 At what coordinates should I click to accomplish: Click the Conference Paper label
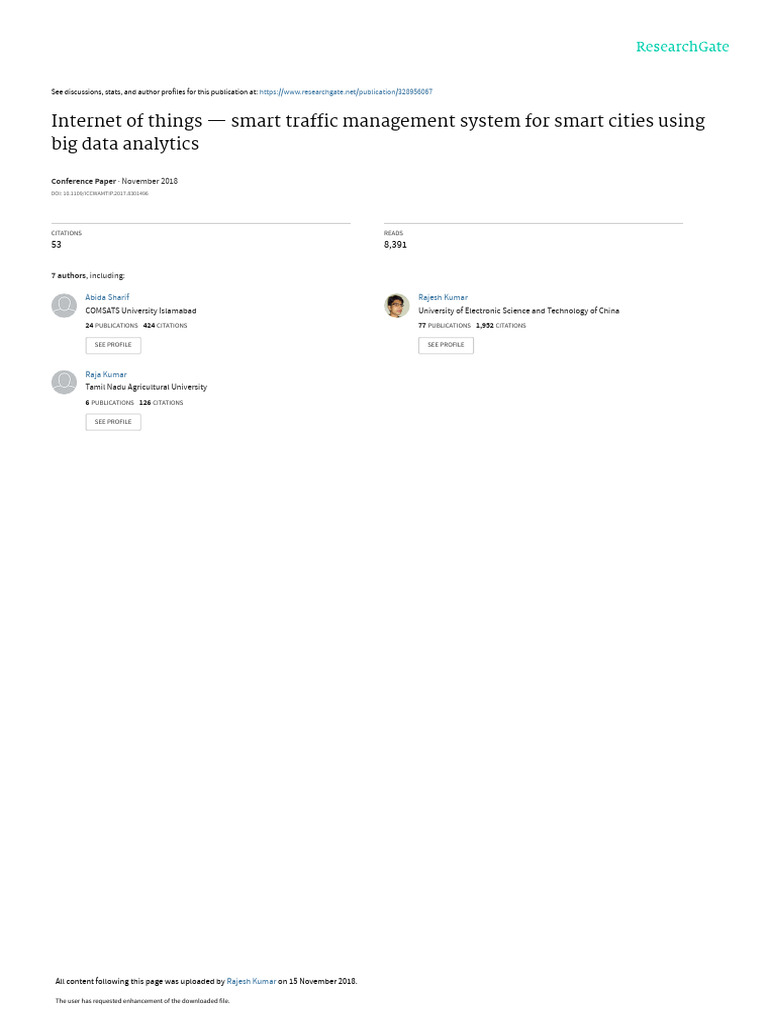pyautogui.click(x=84, y=181)
